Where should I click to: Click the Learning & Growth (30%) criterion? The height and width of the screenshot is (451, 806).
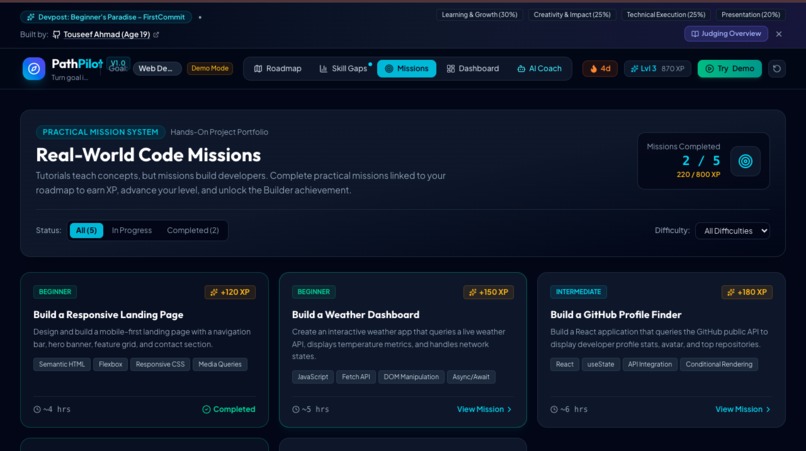(x=479, y=14)
